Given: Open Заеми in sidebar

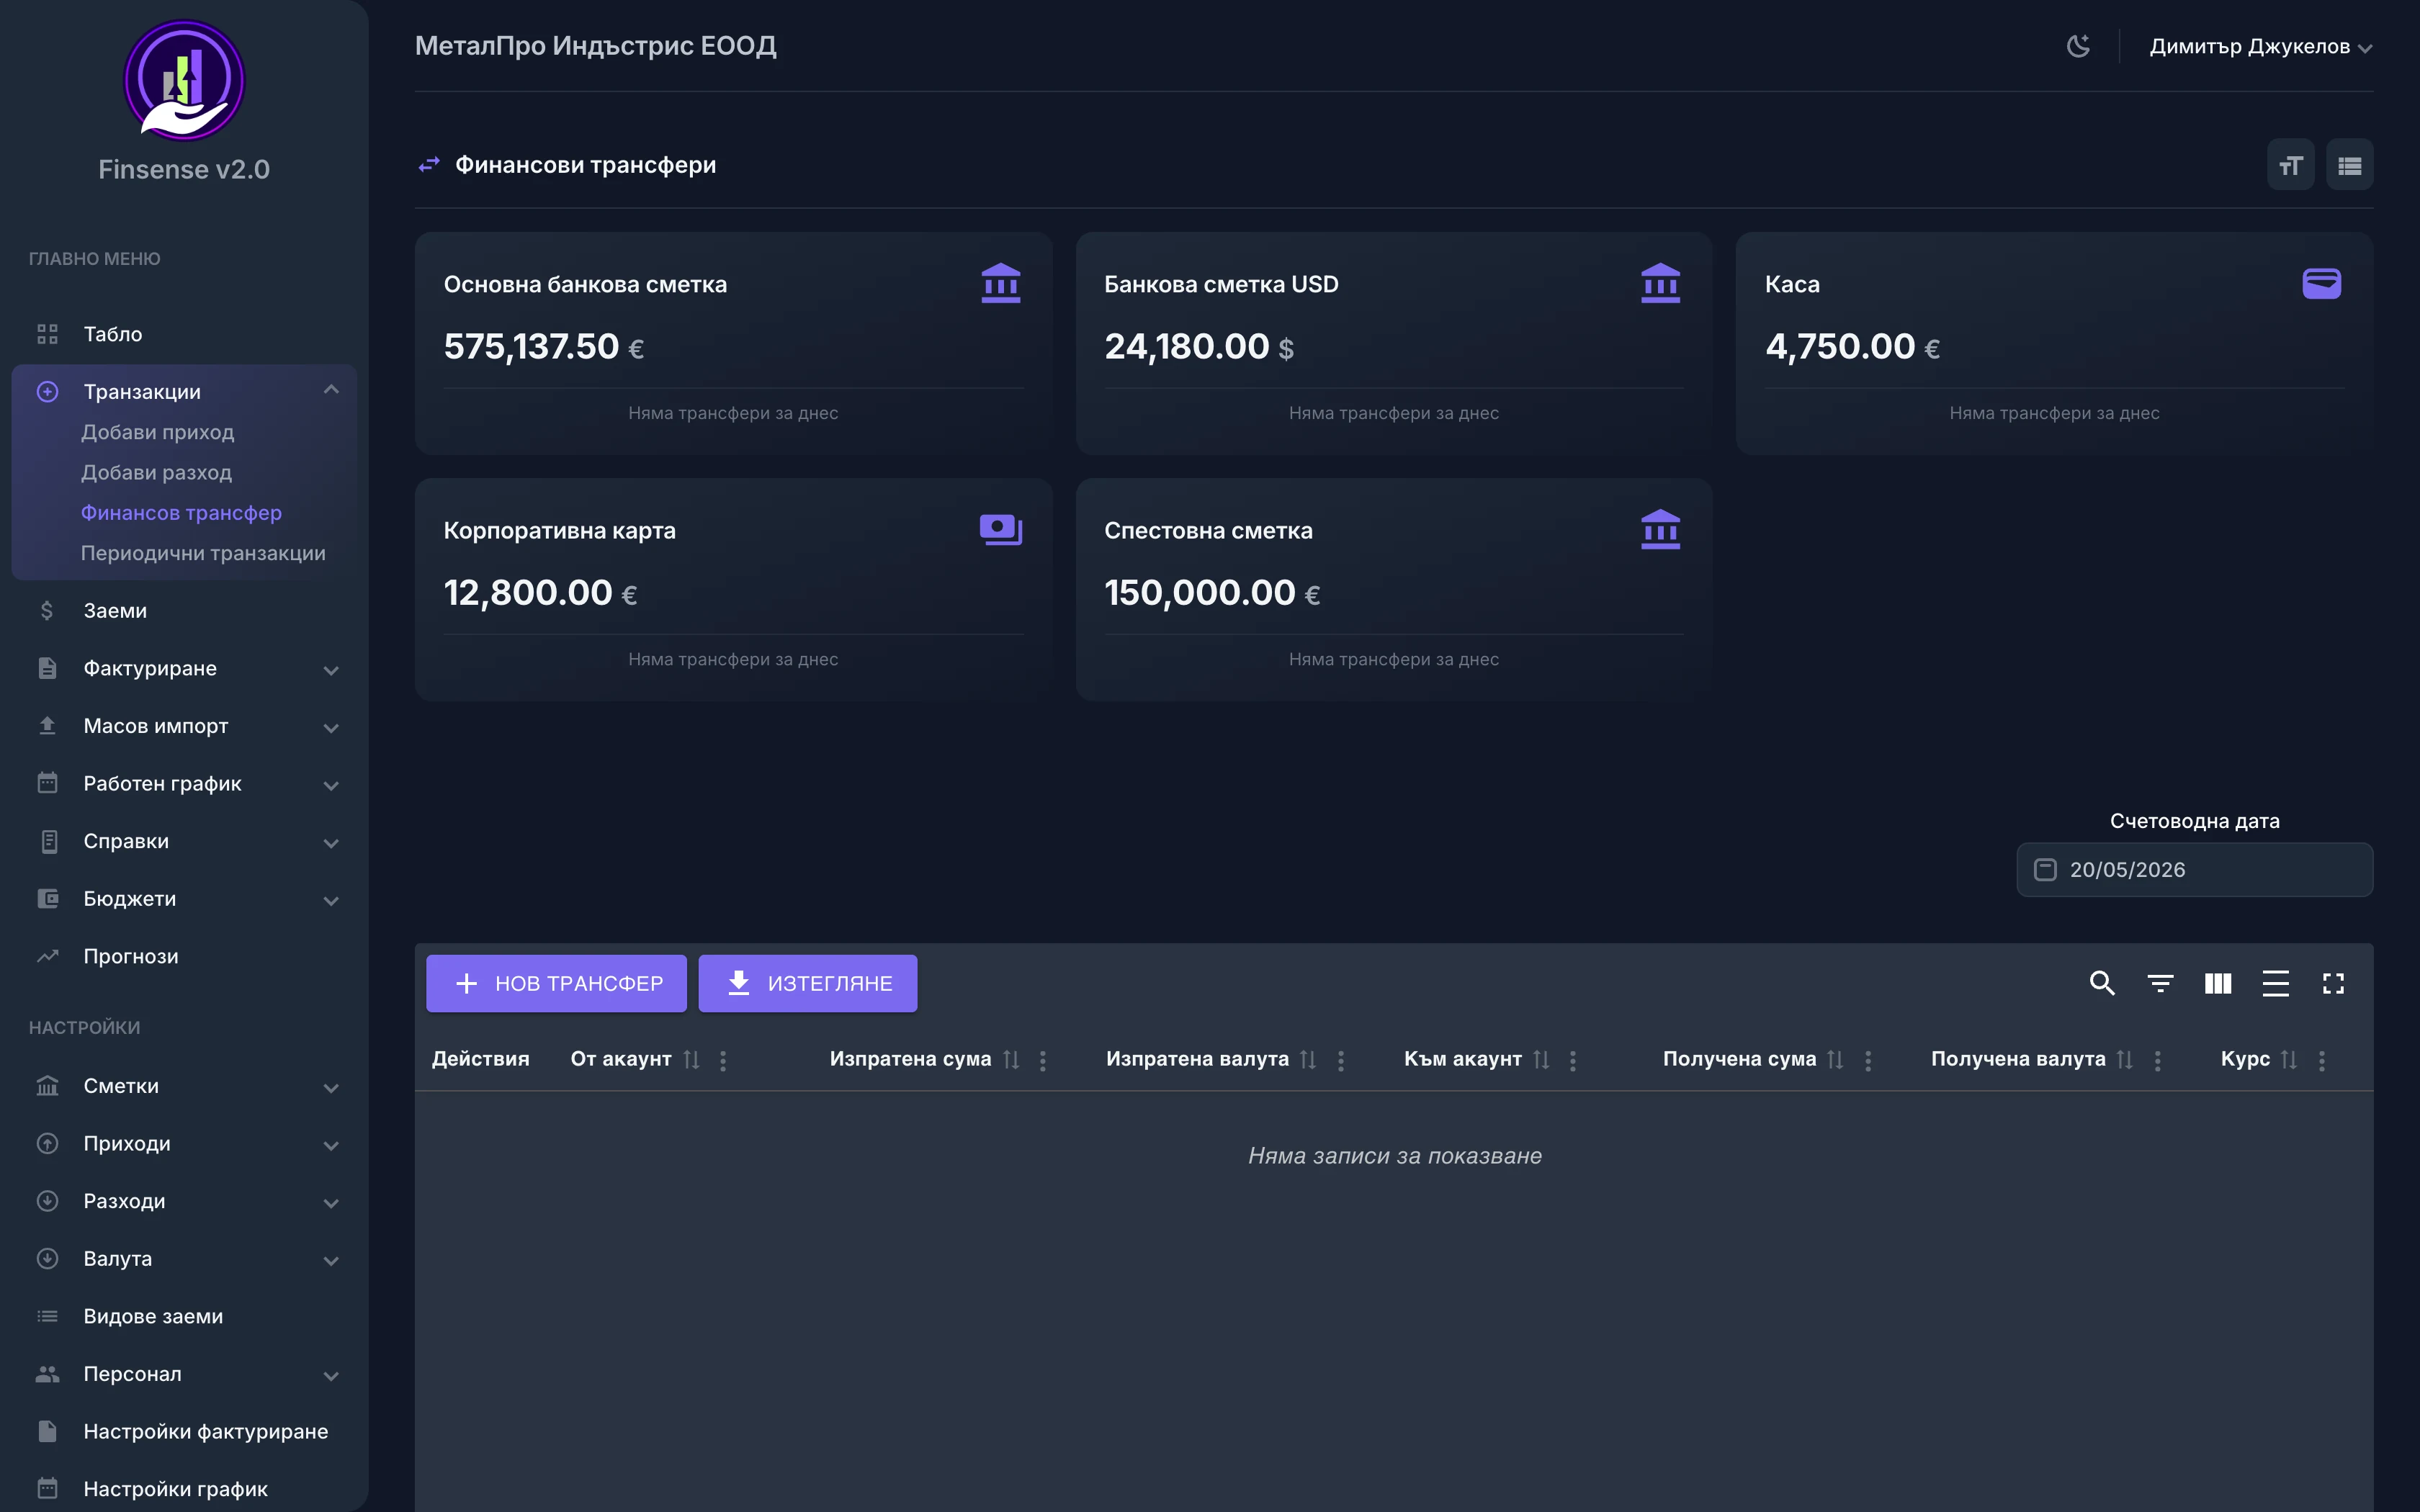Looking at the screenshot, I should pyautogui.click(x=184, y=610).
